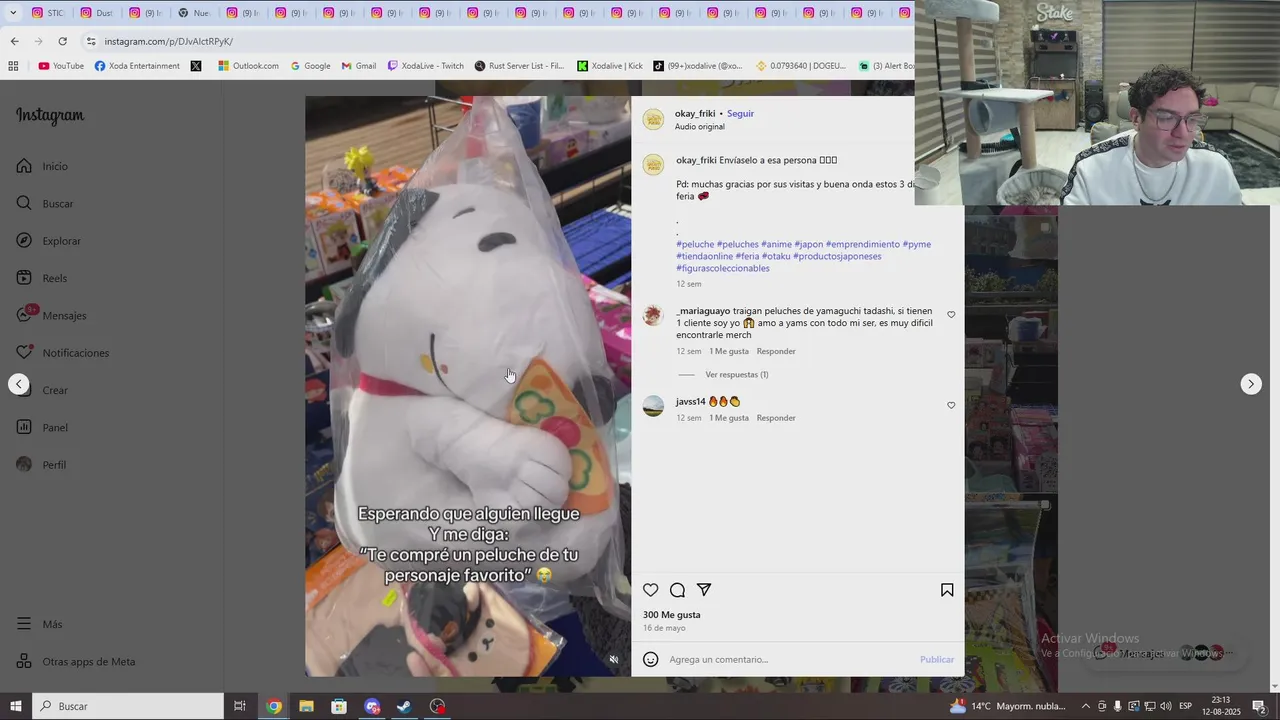This screenshot has height=720, width=1280.
Task: Click Publicar to post comment
Action: pyautogui.click(x=937, y=659)
